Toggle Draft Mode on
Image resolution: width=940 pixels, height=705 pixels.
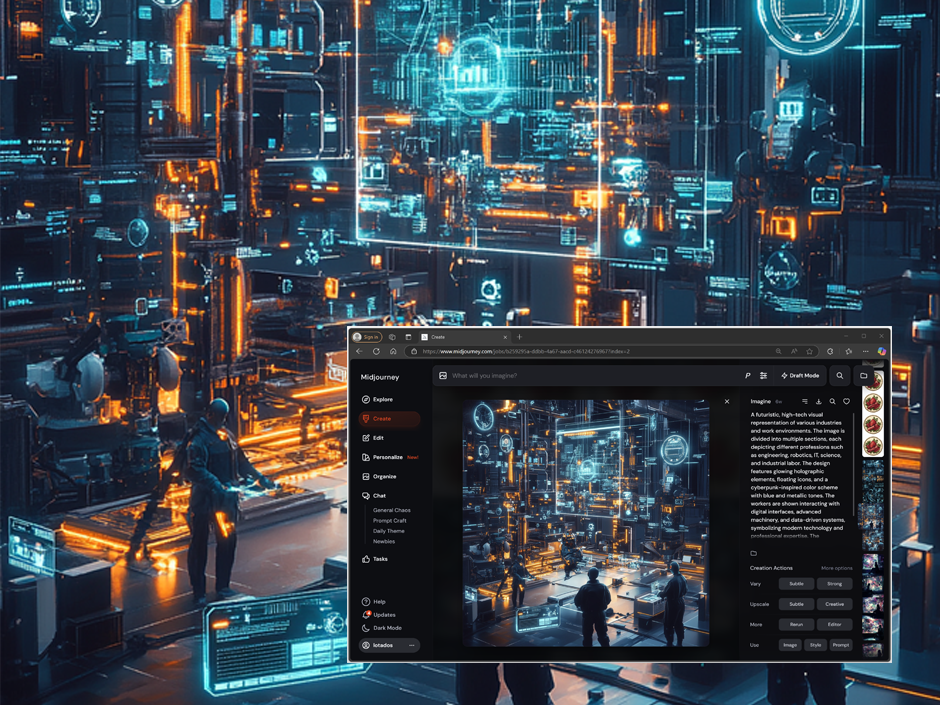click(x=800, y=376)
